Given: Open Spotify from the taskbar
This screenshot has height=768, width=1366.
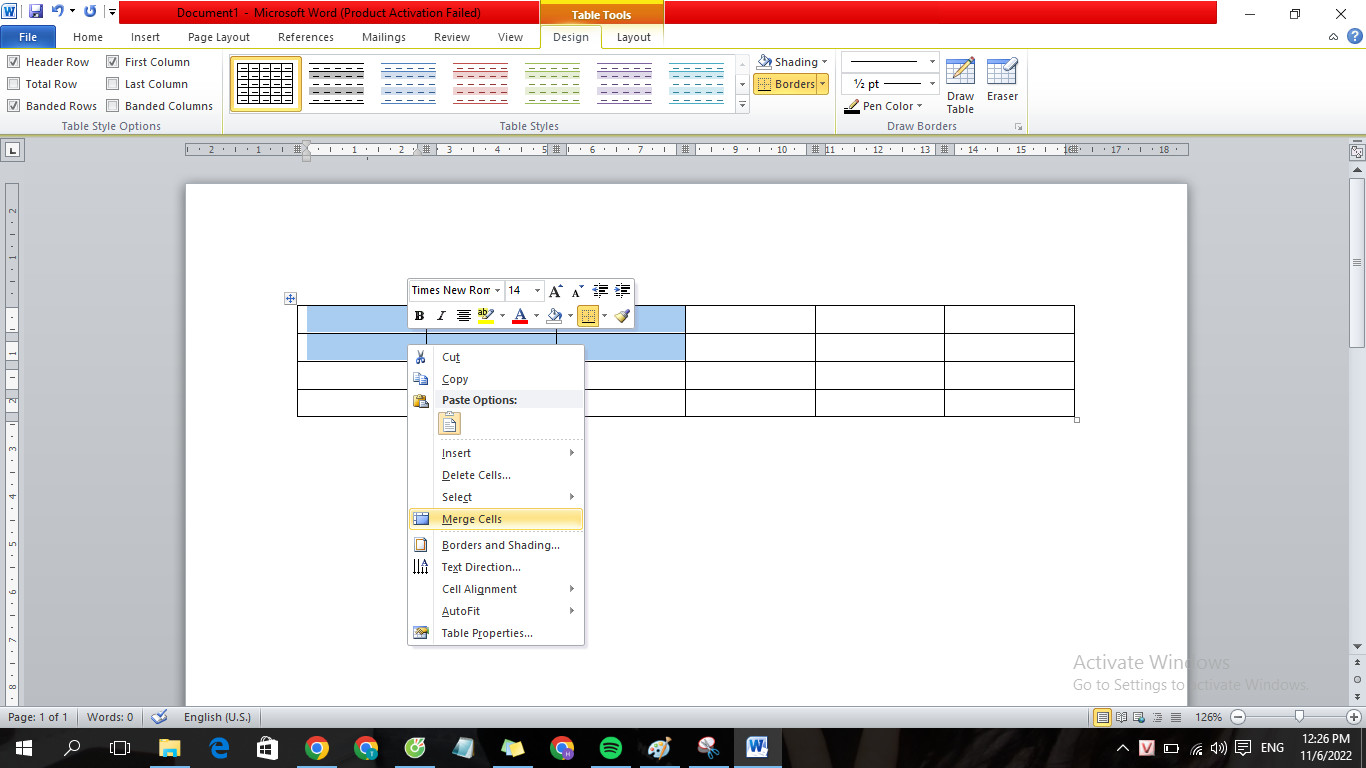Looking at the screenshot, I should point(611,748).
